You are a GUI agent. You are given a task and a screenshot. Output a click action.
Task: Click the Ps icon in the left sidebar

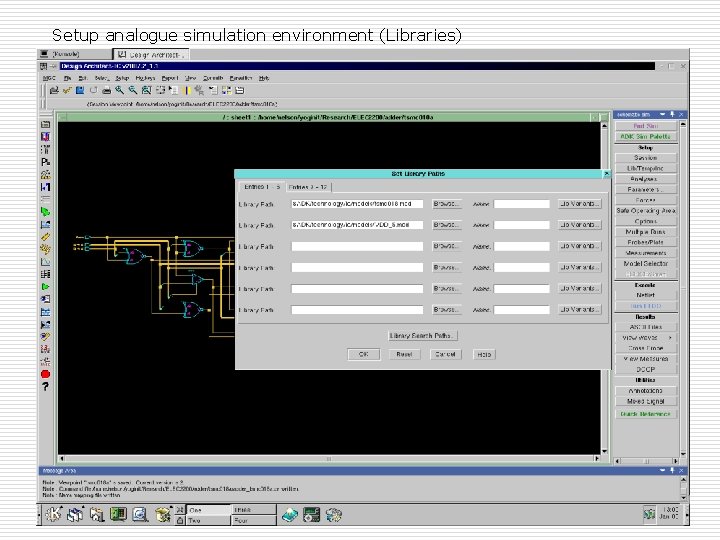[x=45, y=161]
